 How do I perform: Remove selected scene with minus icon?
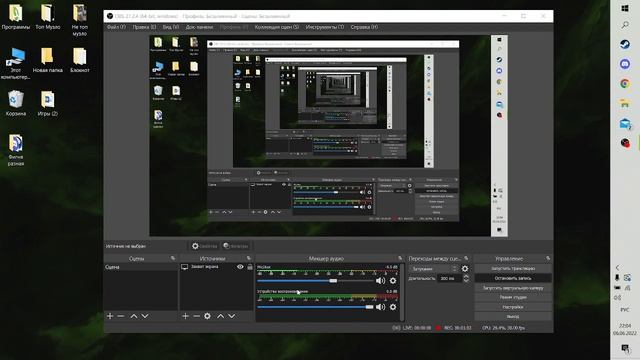(x=121, y=316)
